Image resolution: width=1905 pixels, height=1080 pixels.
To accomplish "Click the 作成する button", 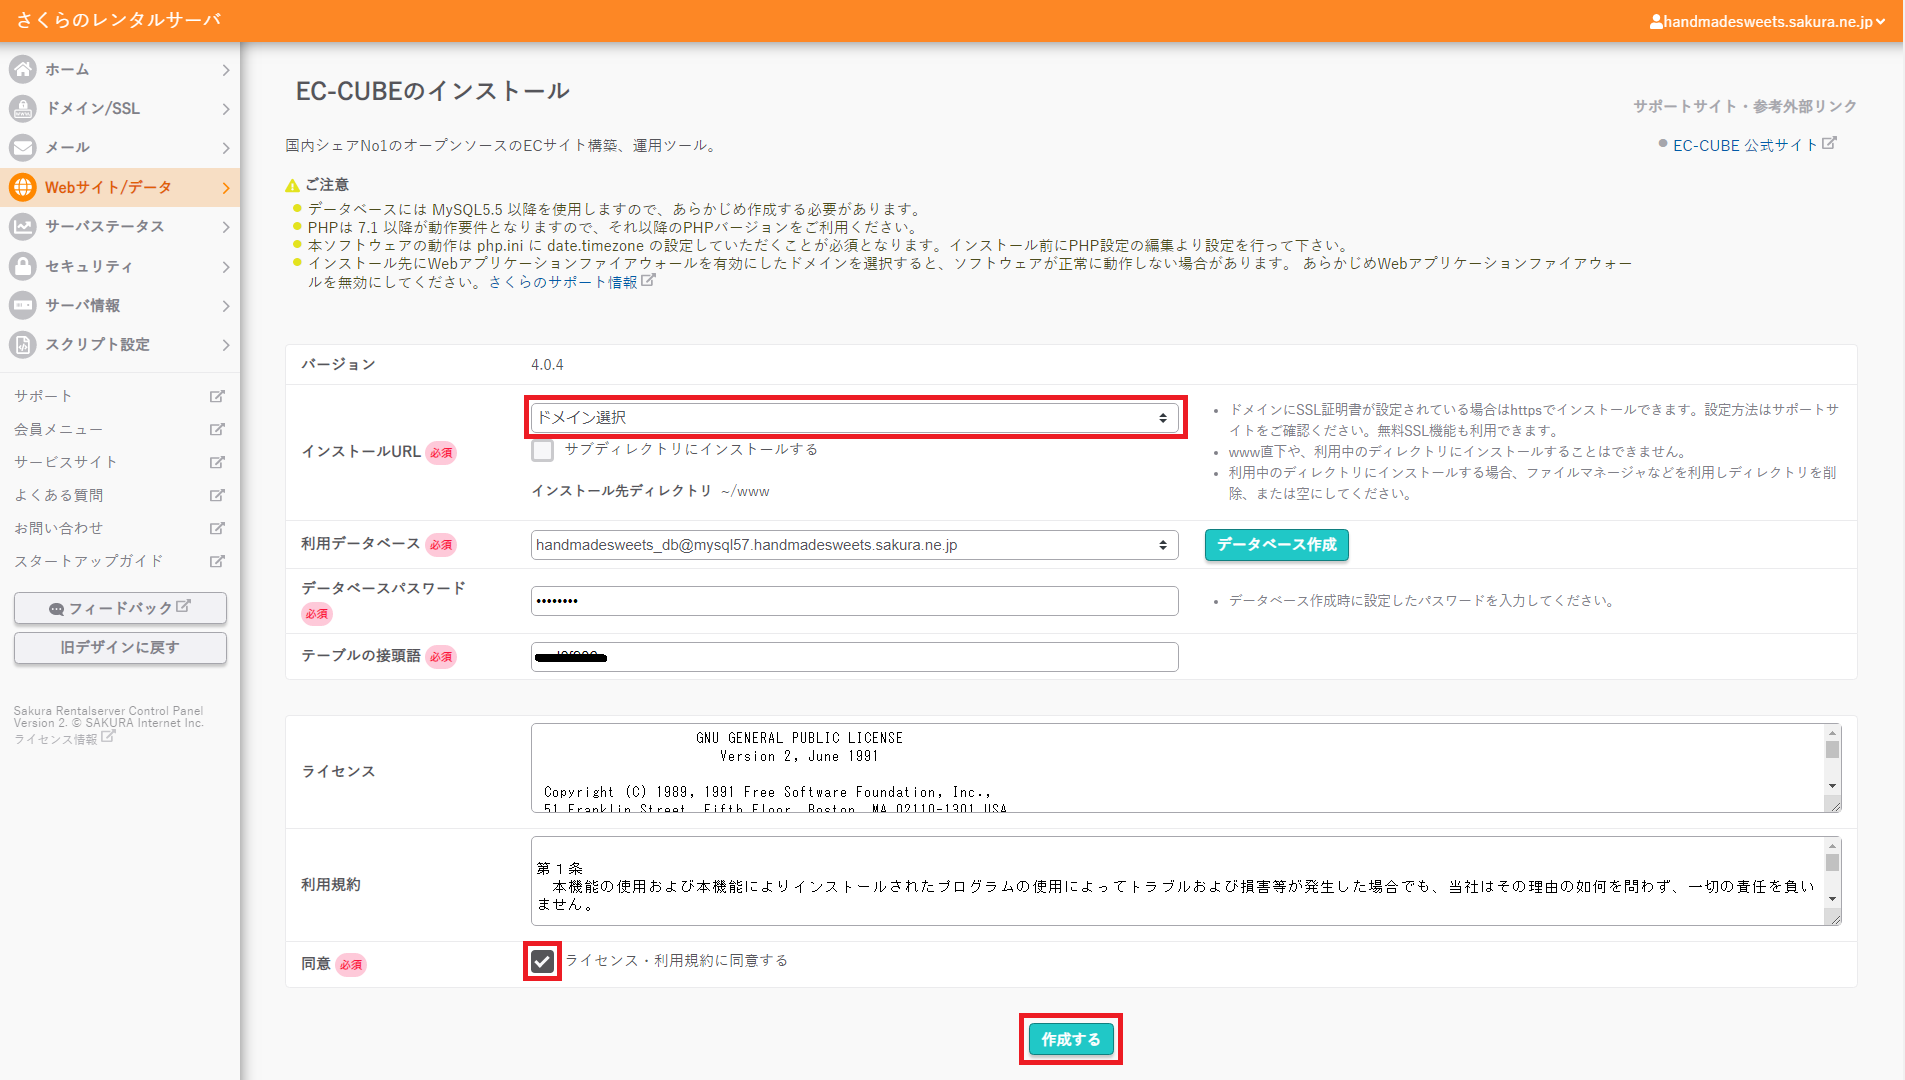I will pyautogui.click(x=1071, y=1039).
